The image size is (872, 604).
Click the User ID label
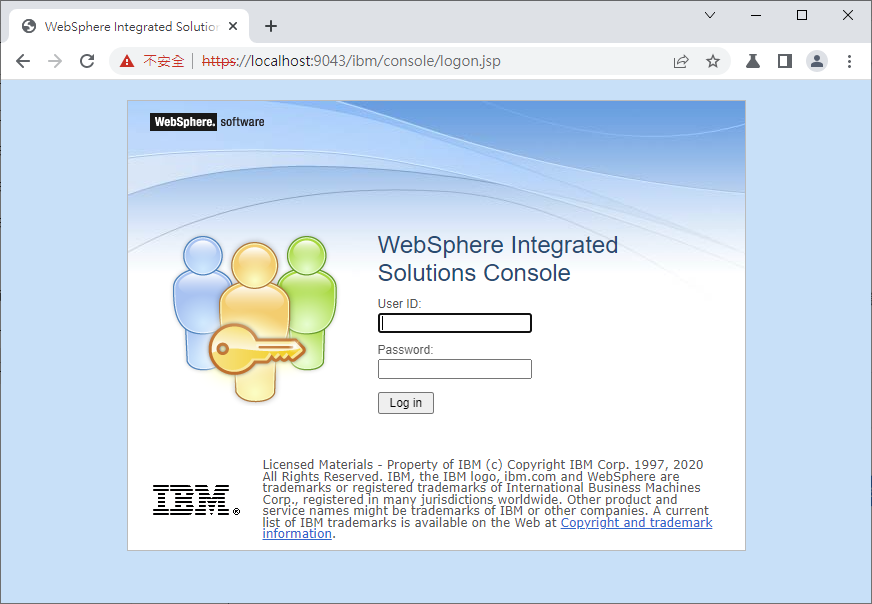pyautogui.click(x=399, y=304)
